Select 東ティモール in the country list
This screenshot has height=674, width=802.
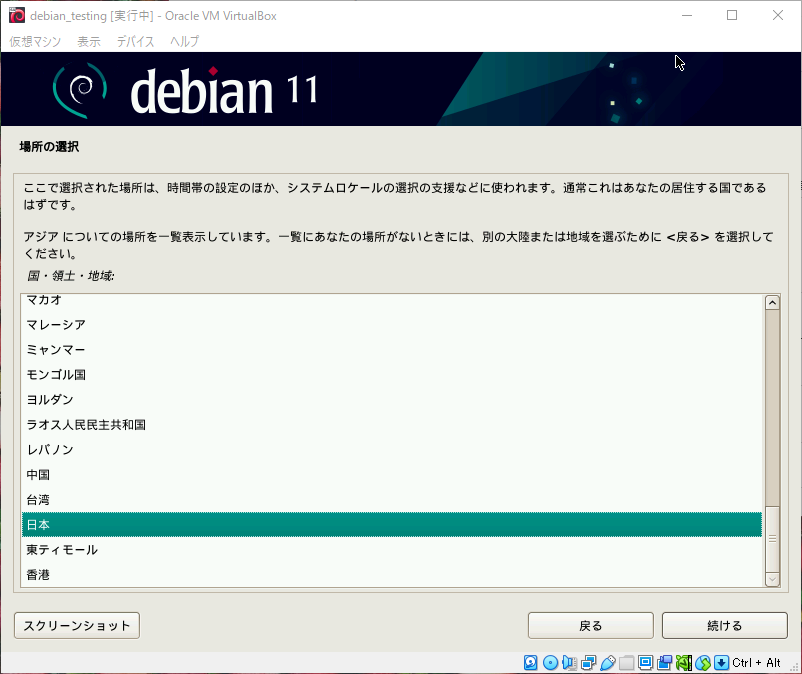pyautogui.click(x=392, y=550)
